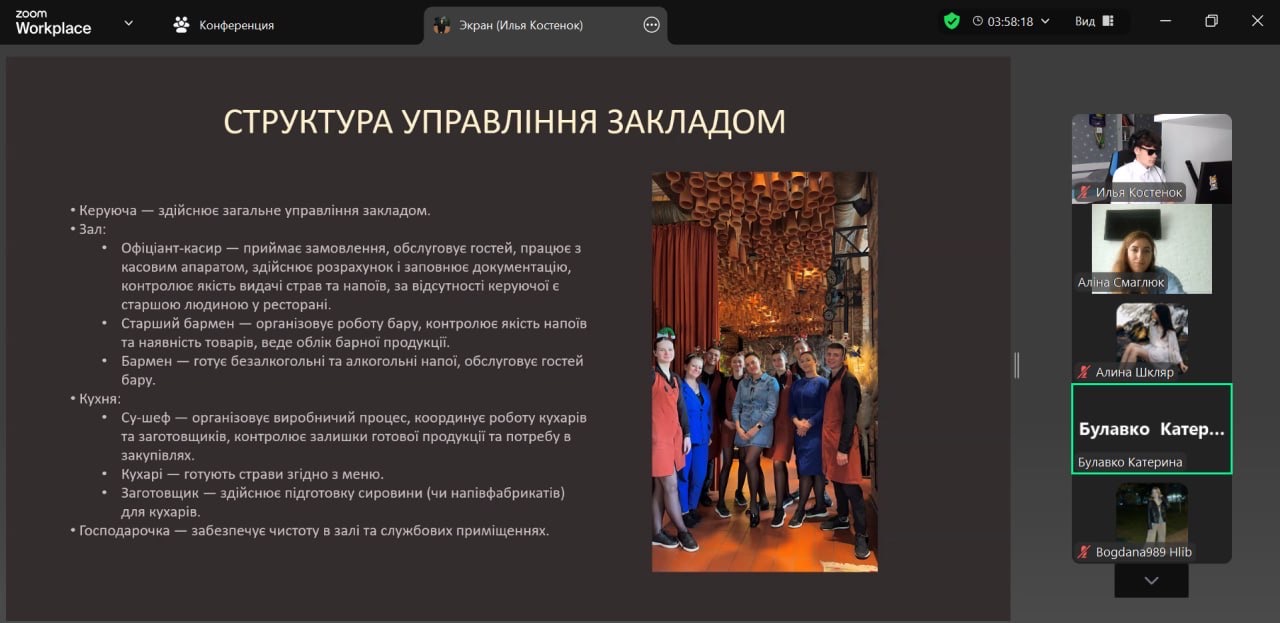
Task: Select Аліна Смаглюк video thumbnail
Action: tap(1152, 249)
